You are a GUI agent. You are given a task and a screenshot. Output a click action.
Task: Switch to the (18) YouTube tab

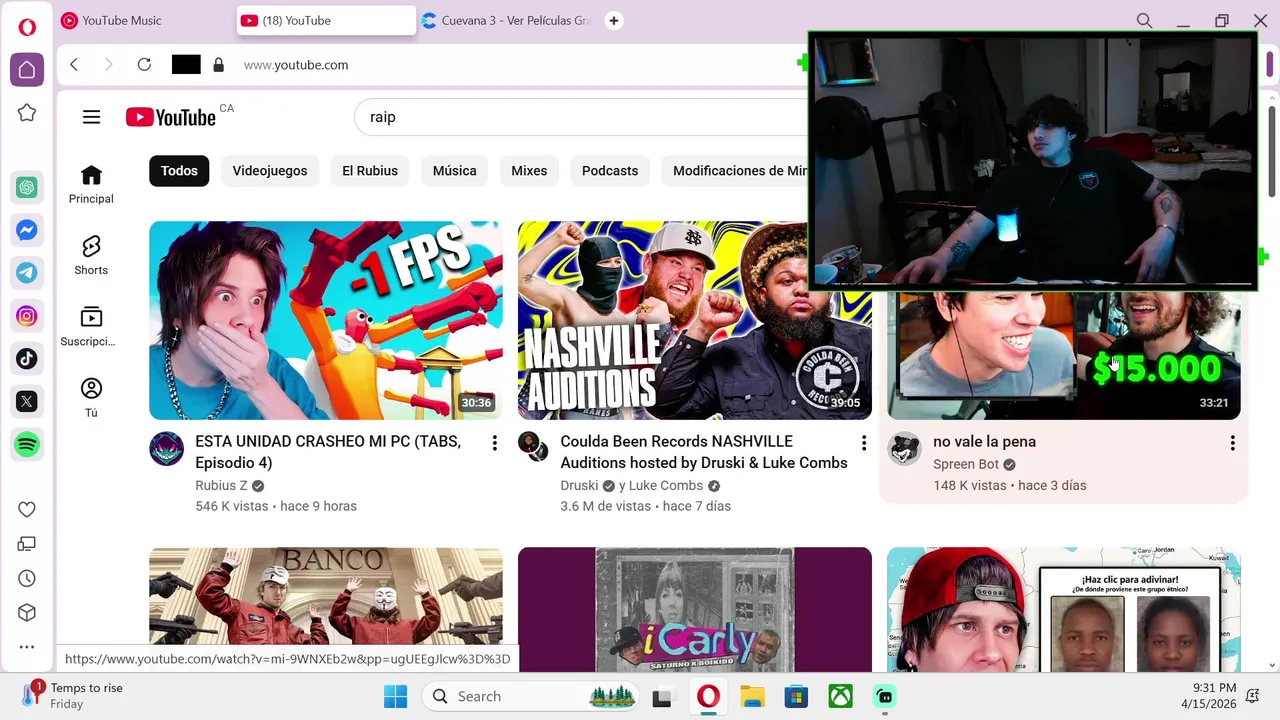[327, 20]
